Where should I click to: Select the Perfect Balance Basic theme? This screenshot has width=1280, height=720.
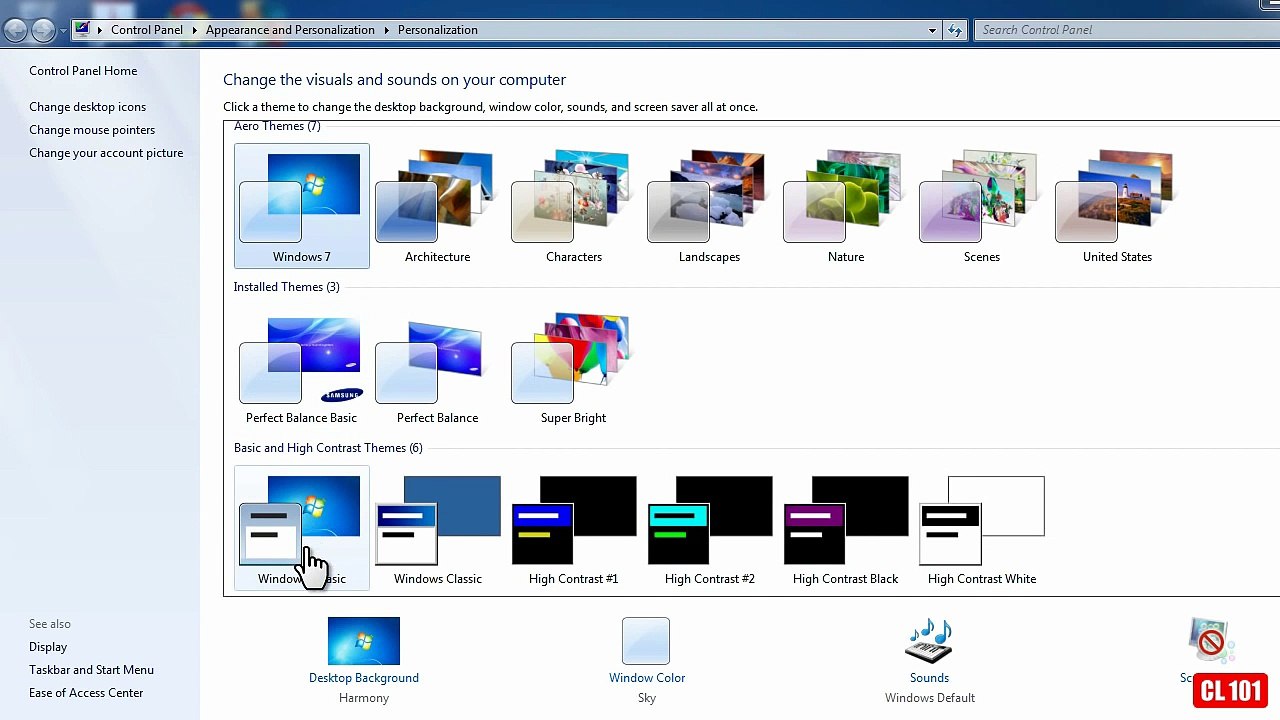pyautogui.click(x=301, y=367)
